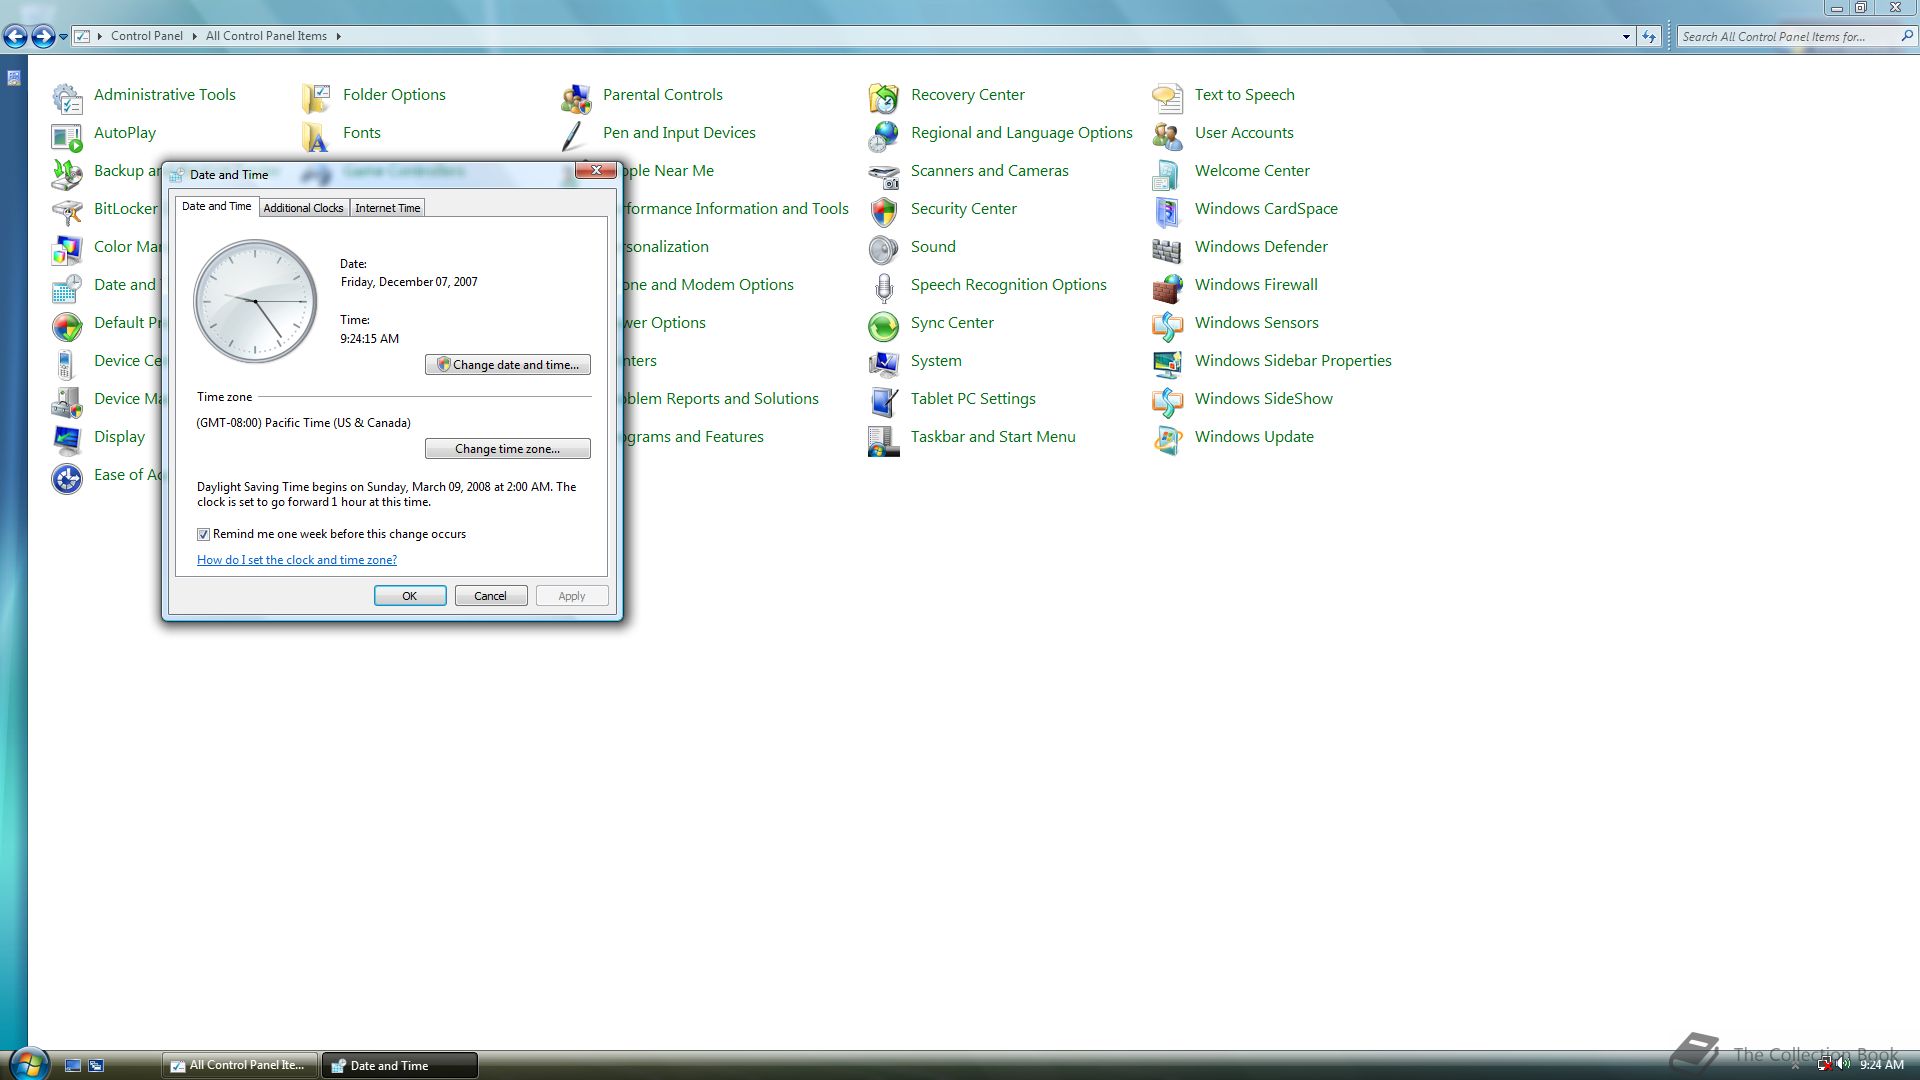Open the Security Center shield icon

[x=884, y=212]
